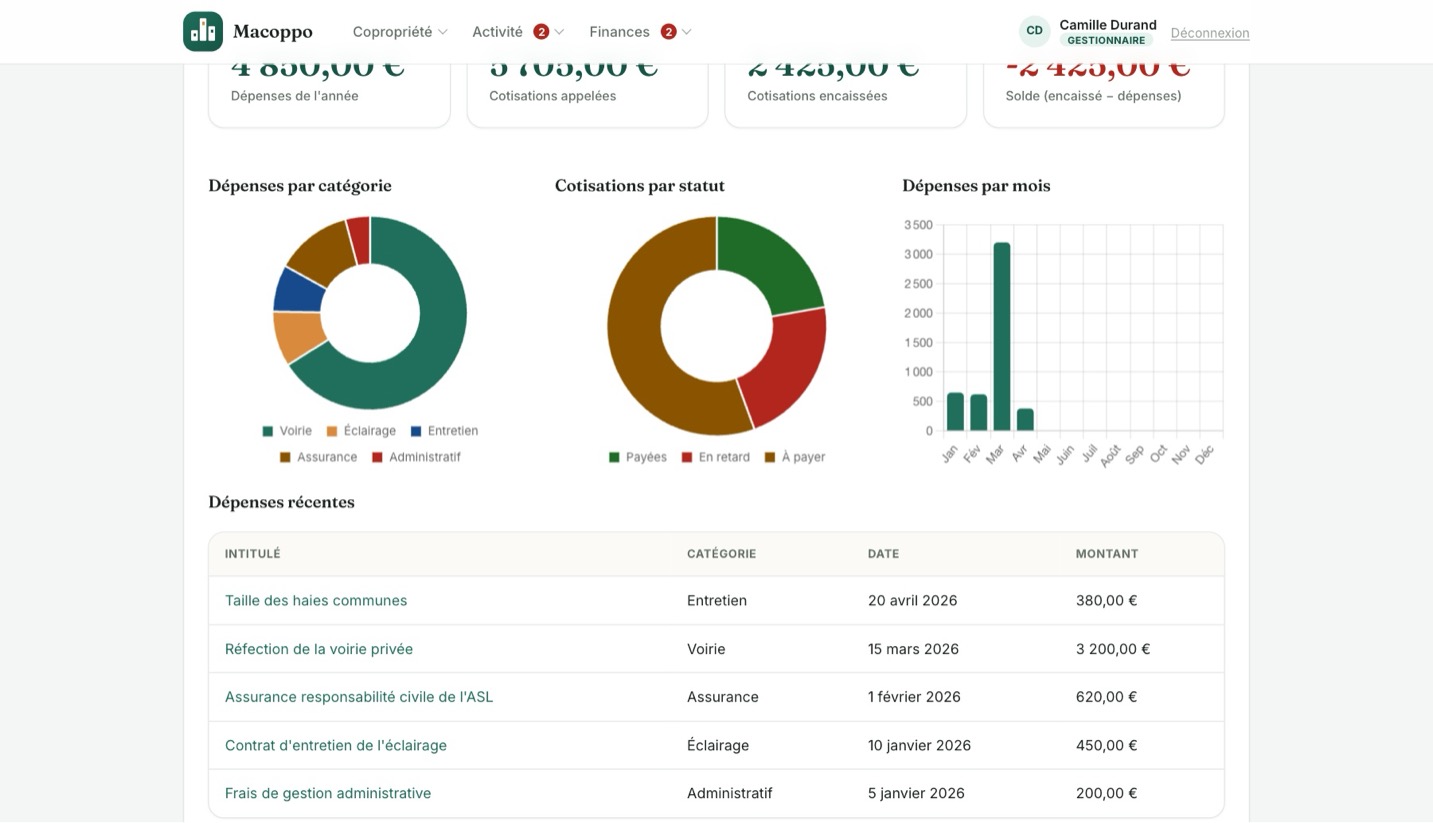The width and height of the screenshot is (1433, 823).
Task: Open the Taille des haies communes expense
Action: (316, 601)
